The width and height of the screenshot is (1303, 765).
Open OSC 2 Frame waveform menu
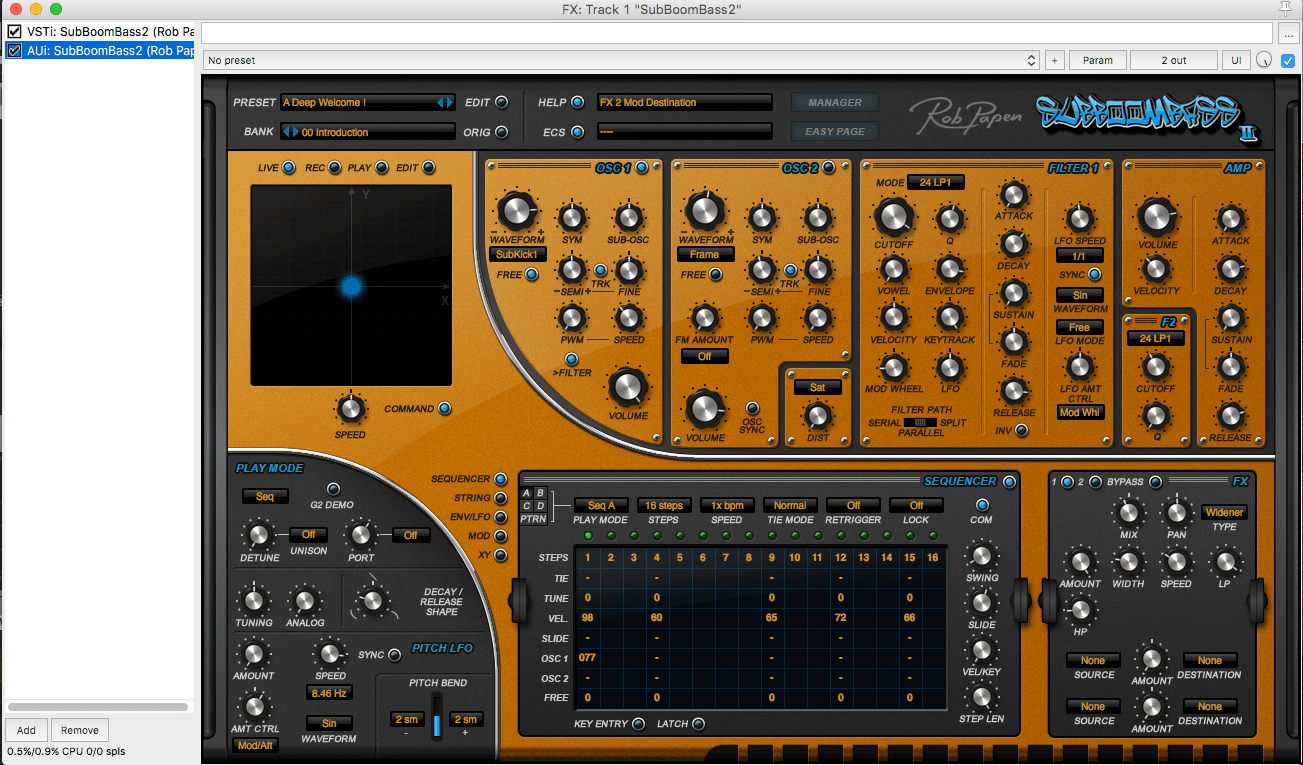tap(704, 254)
